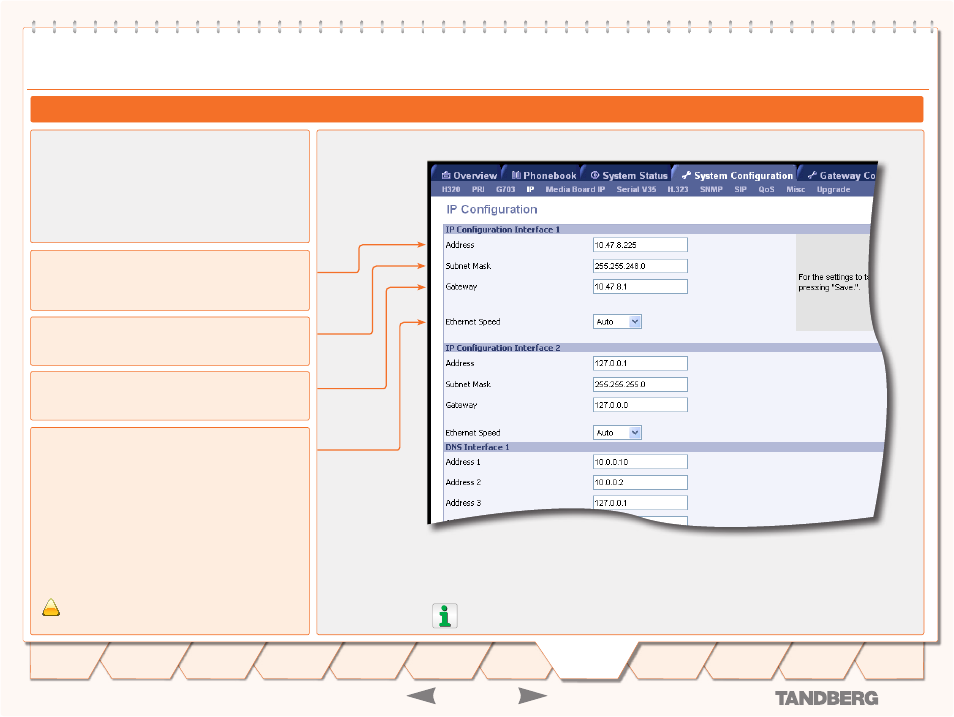The height and width of the screenshot is (717, 954).
Task: Open the Gateway Configuration tab
Action: click(x=840, y=175)
